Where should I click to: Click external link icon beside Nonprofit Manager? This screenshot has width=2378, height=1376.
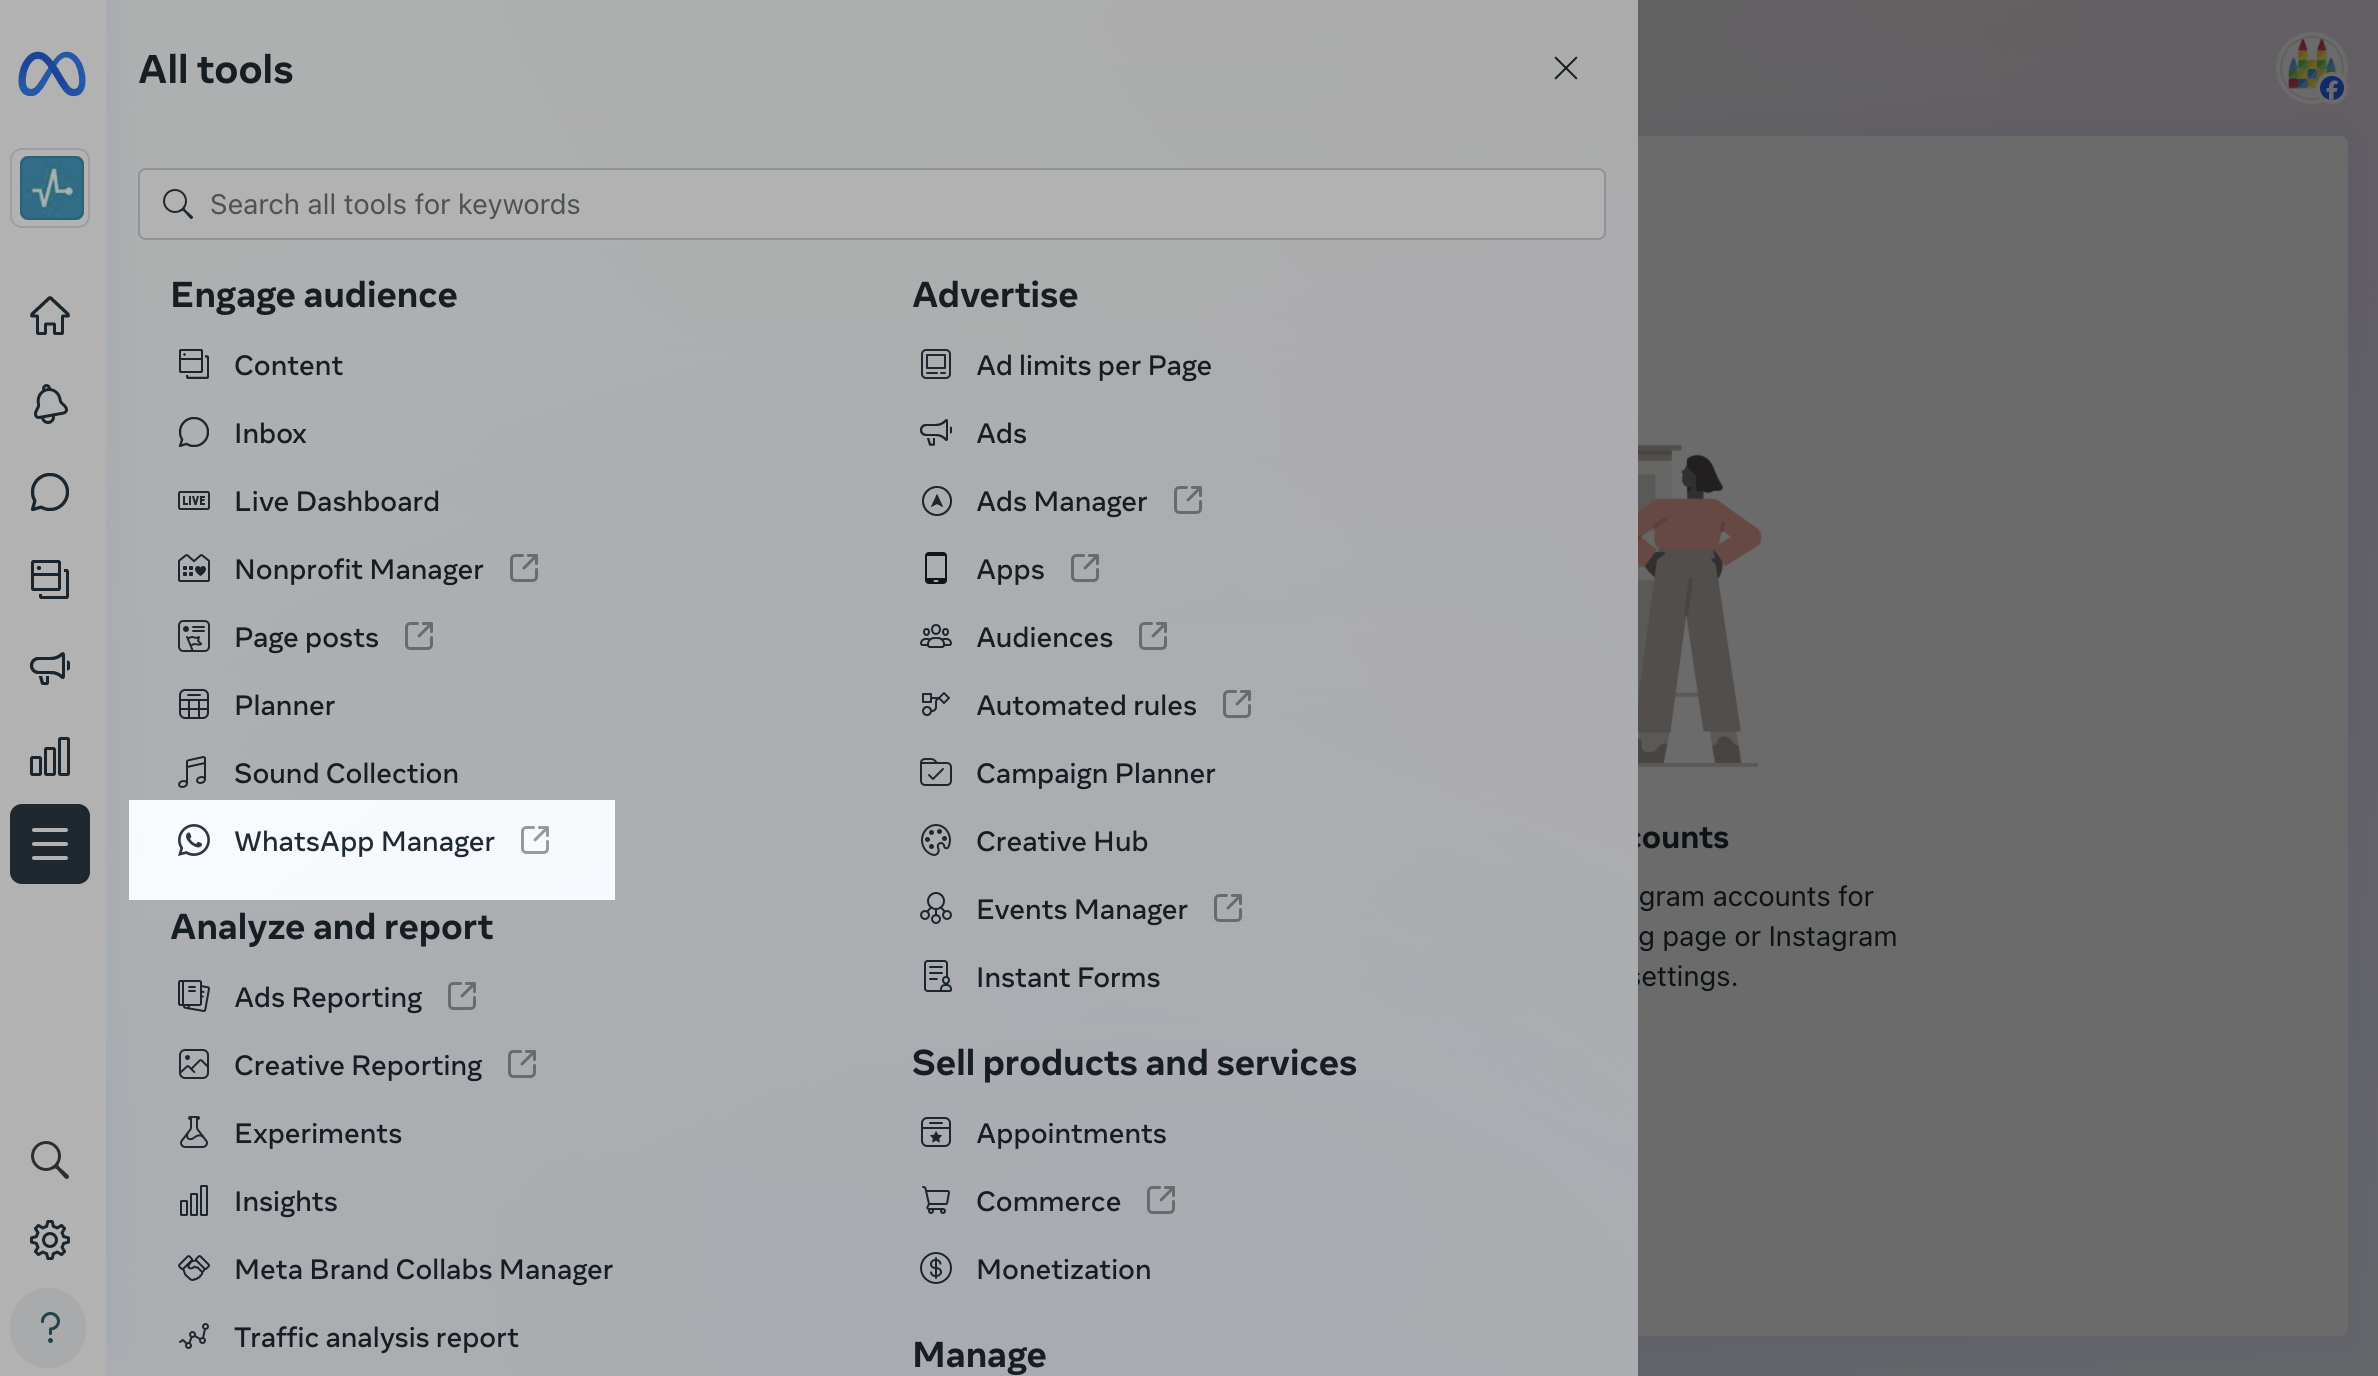click(524, 568)
